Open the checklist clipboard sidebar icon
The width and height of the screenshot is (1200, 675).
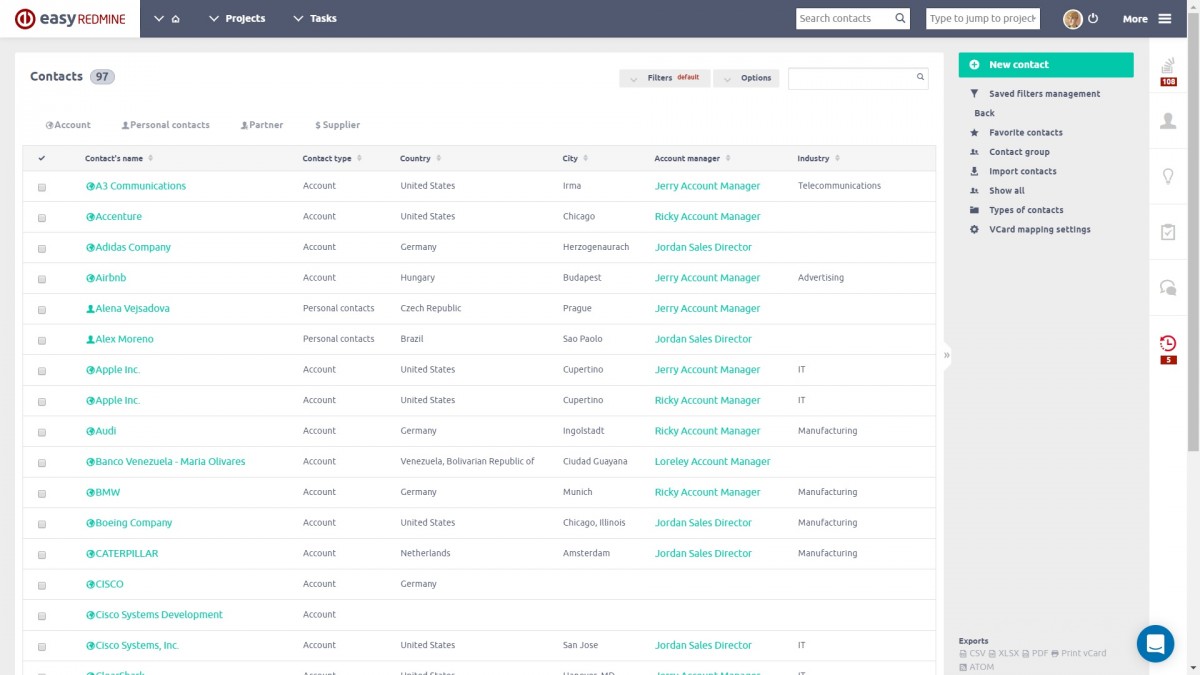coord(1168,231)
